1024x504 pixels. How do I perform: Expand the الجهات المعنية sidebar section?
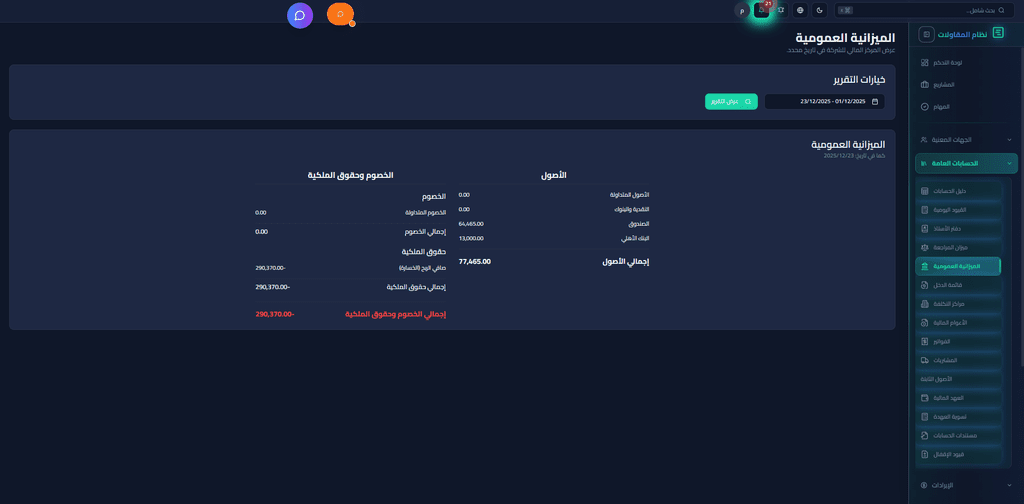pos(966,140)
